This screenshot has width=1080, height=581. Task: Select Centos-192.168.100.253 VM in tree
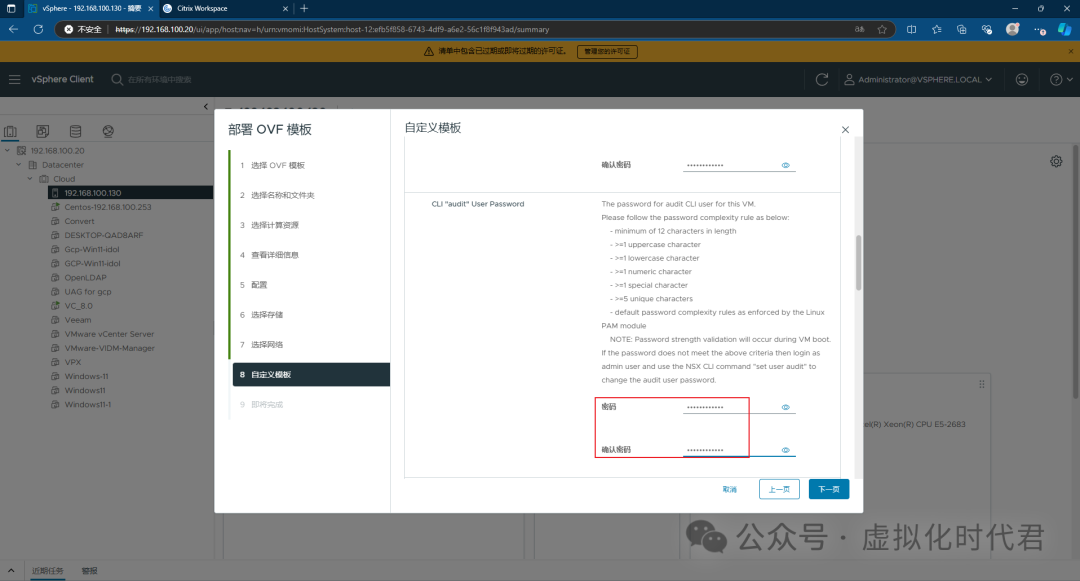pyautogui.click(x=107, y=207)
